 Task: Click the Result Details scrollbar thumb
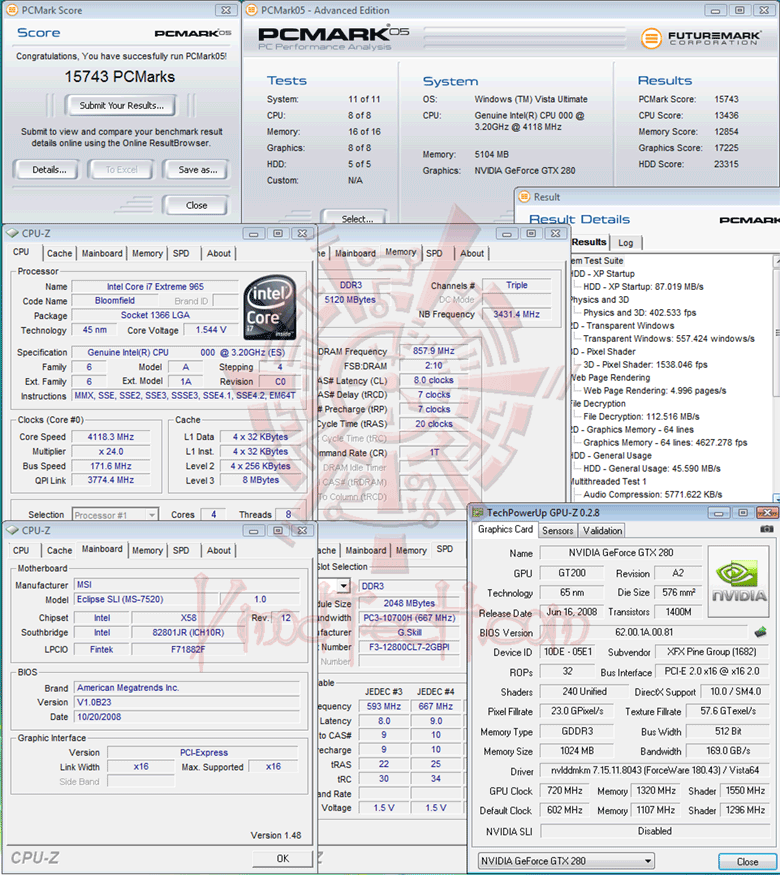tap(776, 333)
